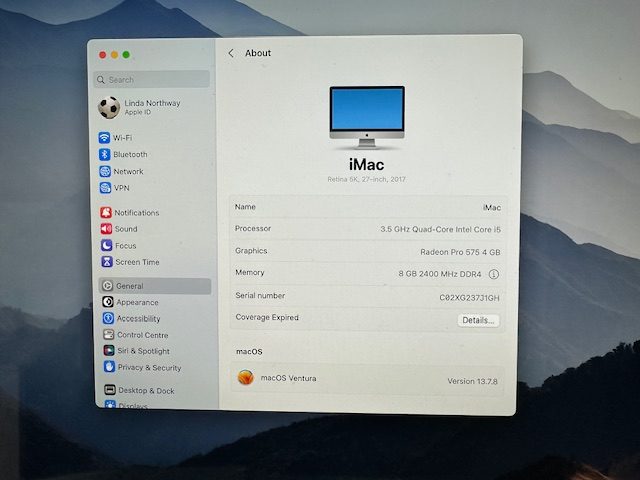The image size is (640, 480).
Task: Select the Desktop & Dock icon
Action: (x=110, y=390)
